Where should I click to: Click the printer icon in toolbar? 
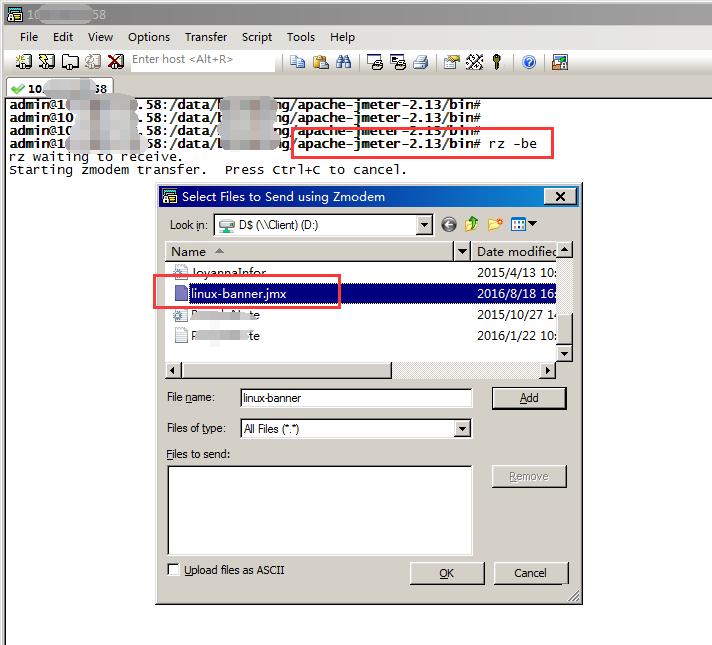(x=421, y=61)
